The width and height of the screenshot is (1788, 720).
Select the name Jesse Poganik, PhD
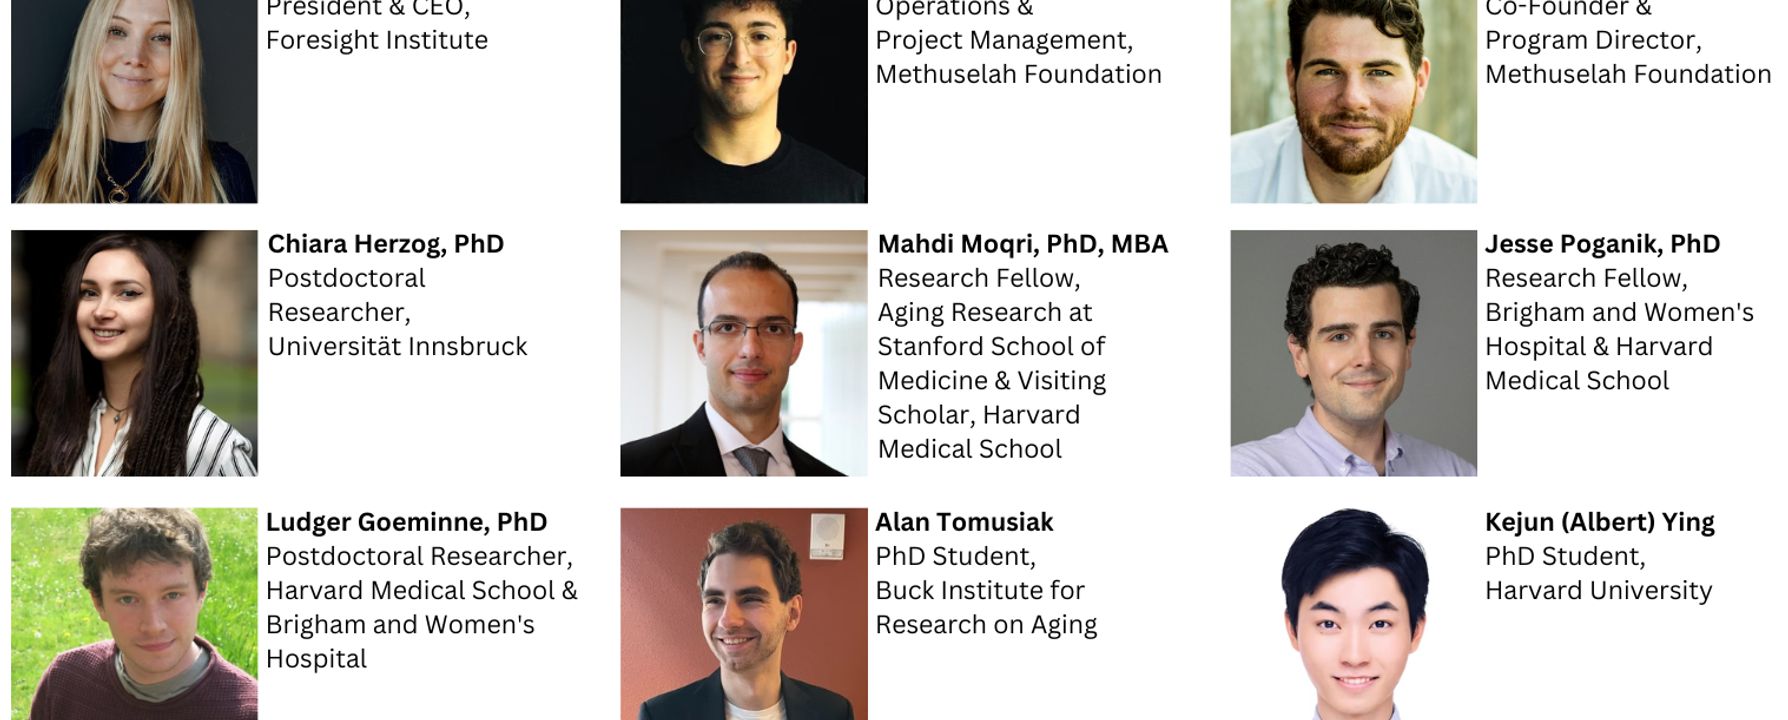coord(1602,244)
